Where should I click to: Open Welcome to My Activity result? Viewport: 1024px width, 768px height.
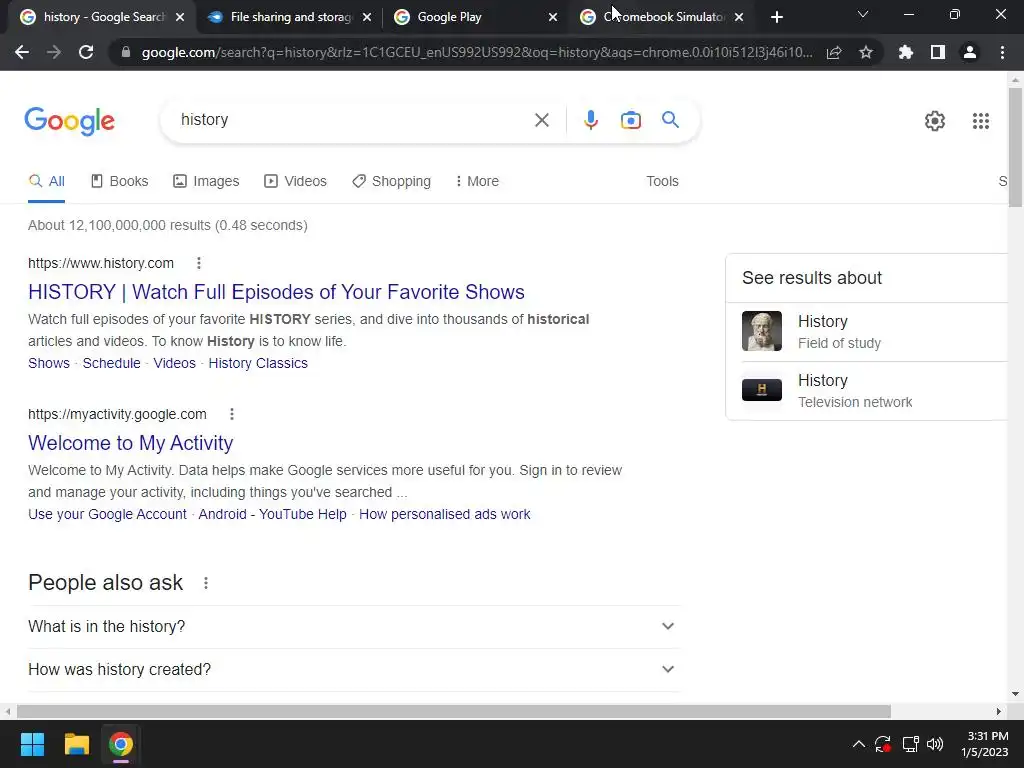pyautogui.click(x=131, y=443)
